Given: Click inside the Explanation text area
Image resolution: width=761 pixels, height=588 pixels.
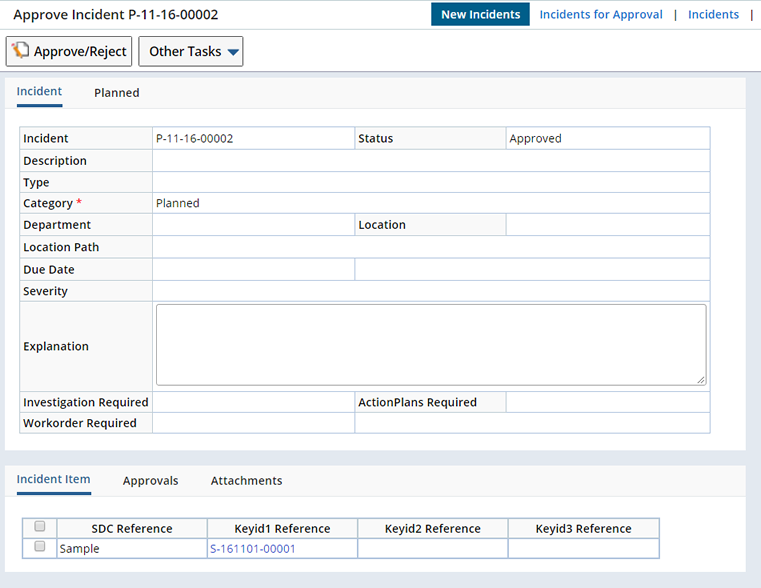Looking at the screenshot, I should click(x=431, y=345).
